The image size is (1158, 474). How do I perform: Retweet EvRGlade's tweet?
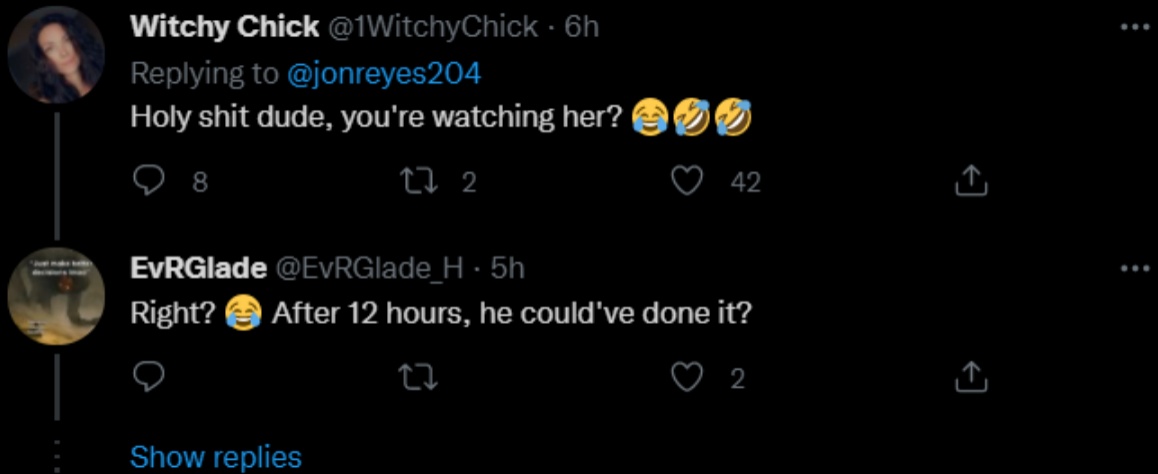point(412,377)
